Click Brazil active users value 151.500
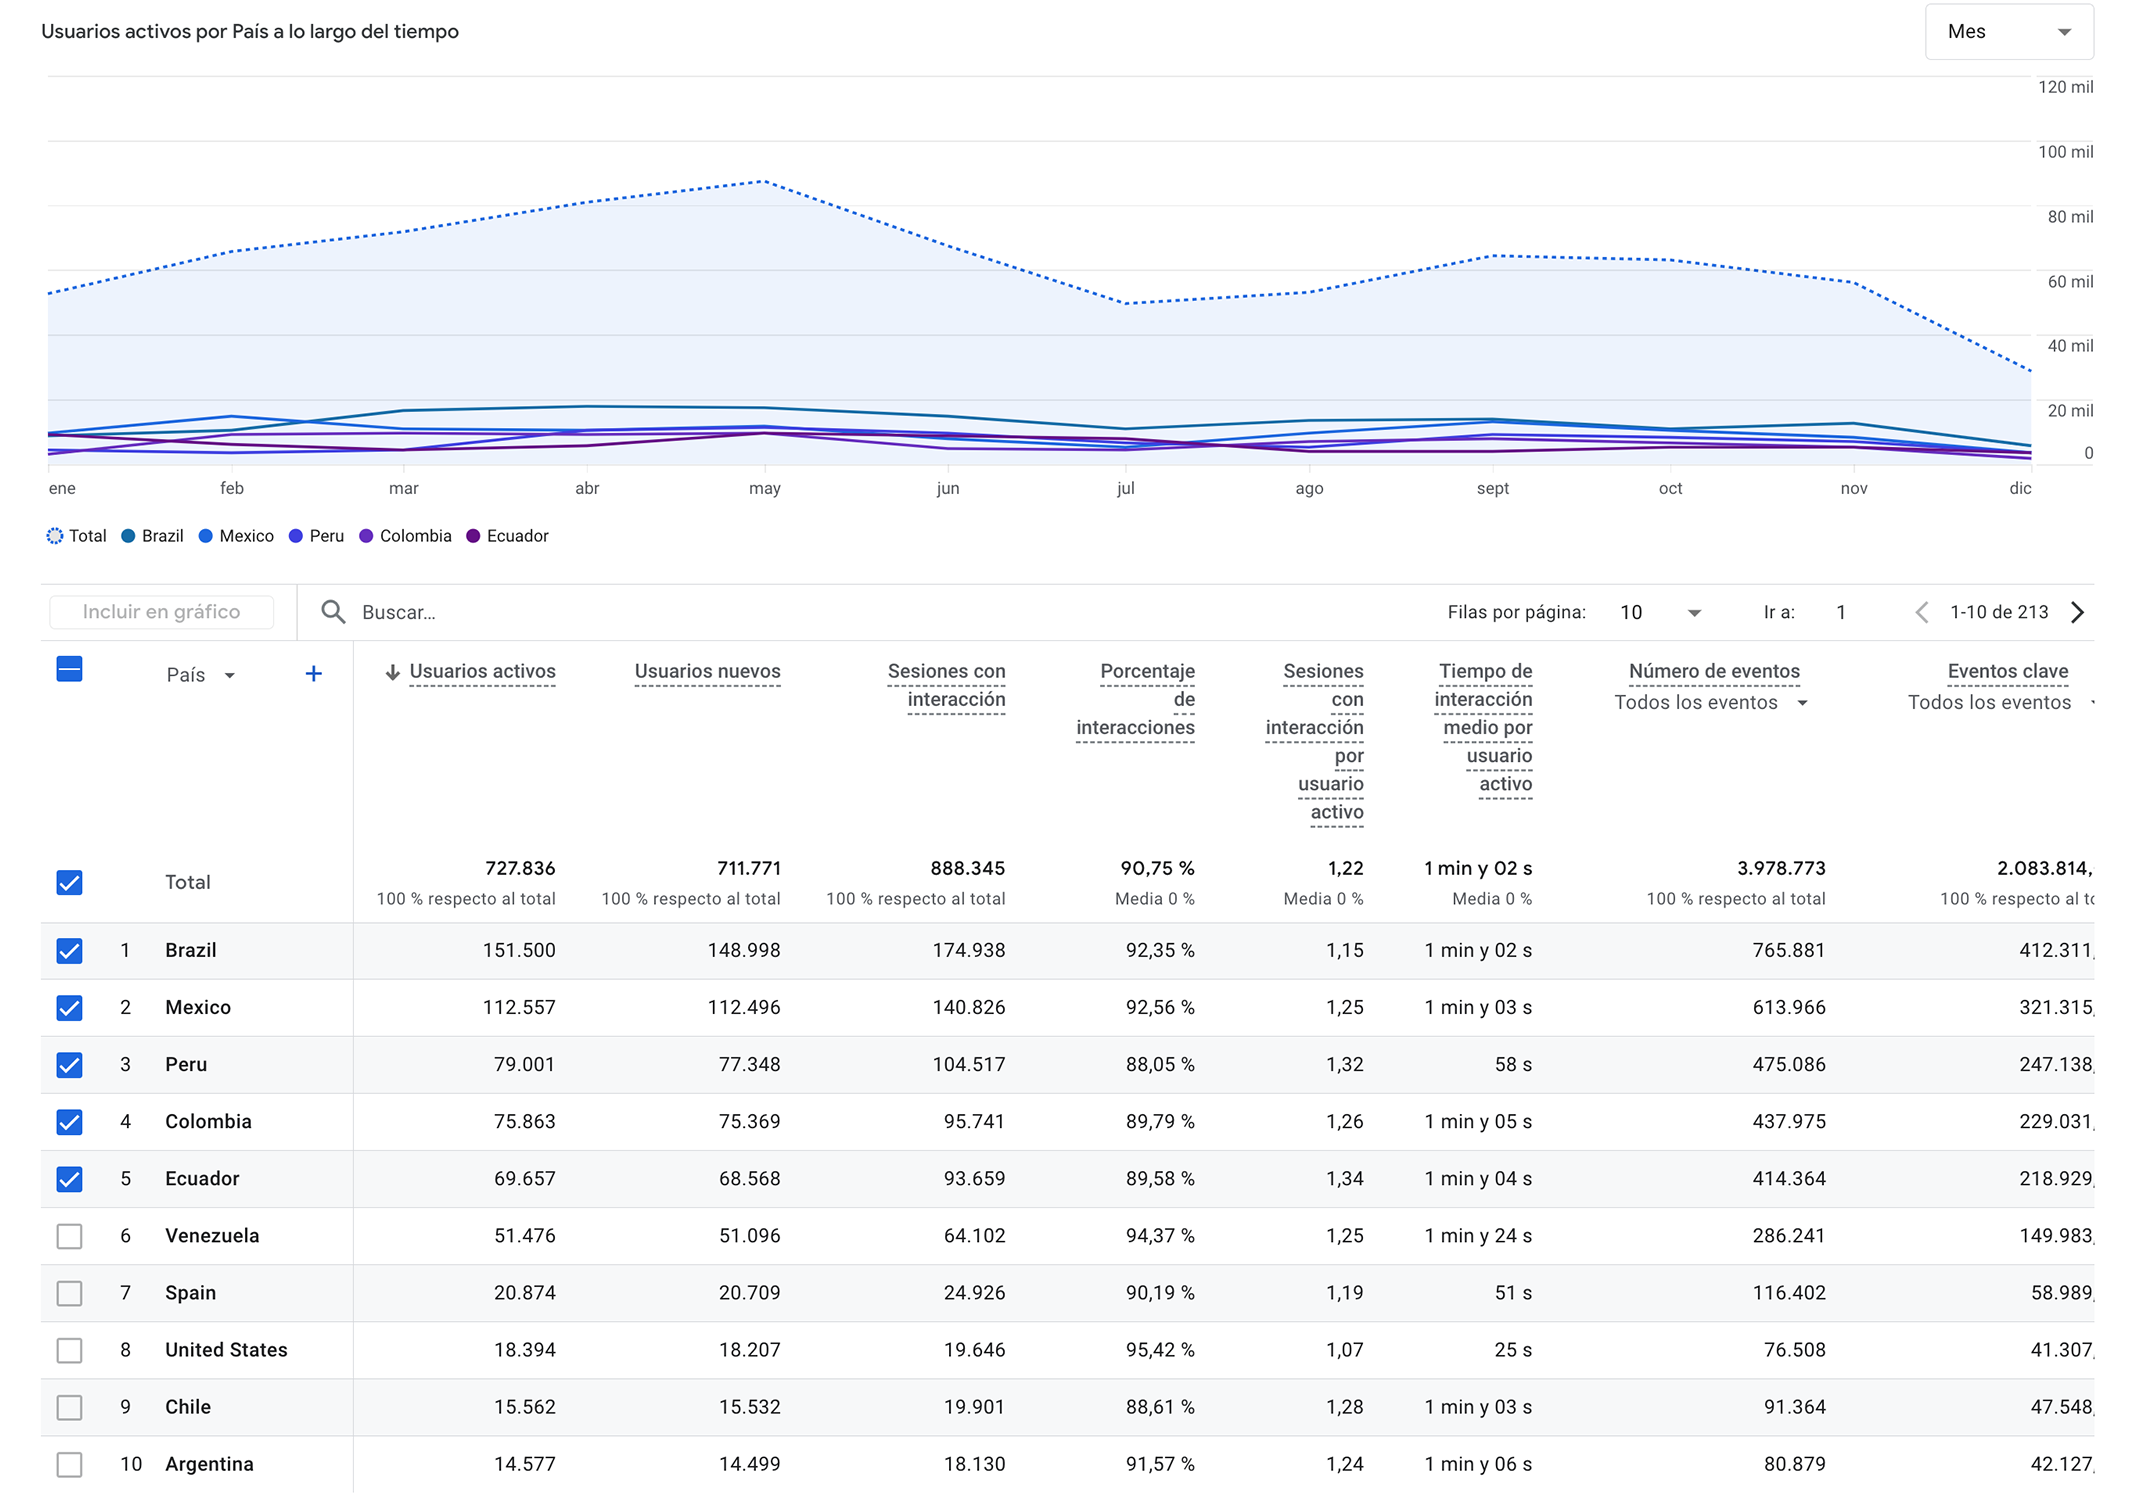The width and height of the screenshot is (2136, 1503). coord(519,950)
